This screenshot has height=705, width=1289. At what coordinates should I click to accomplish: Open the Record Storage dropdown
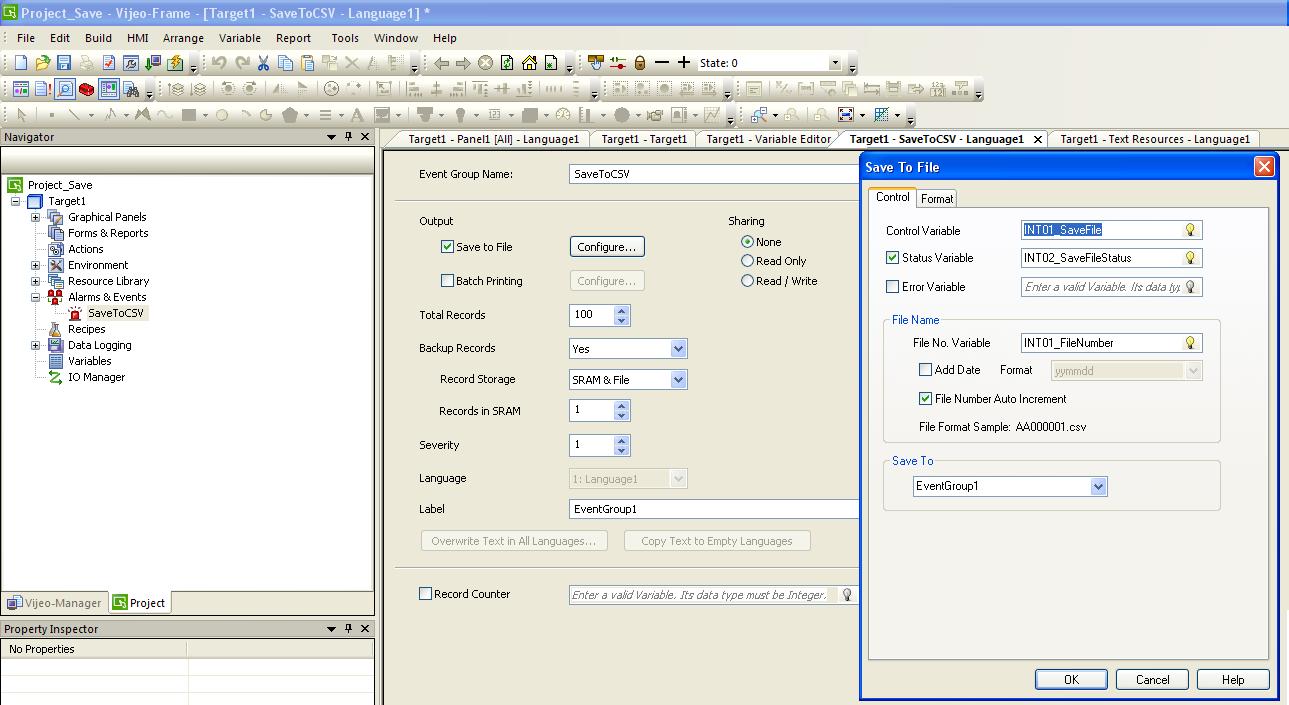coord(678,380)
